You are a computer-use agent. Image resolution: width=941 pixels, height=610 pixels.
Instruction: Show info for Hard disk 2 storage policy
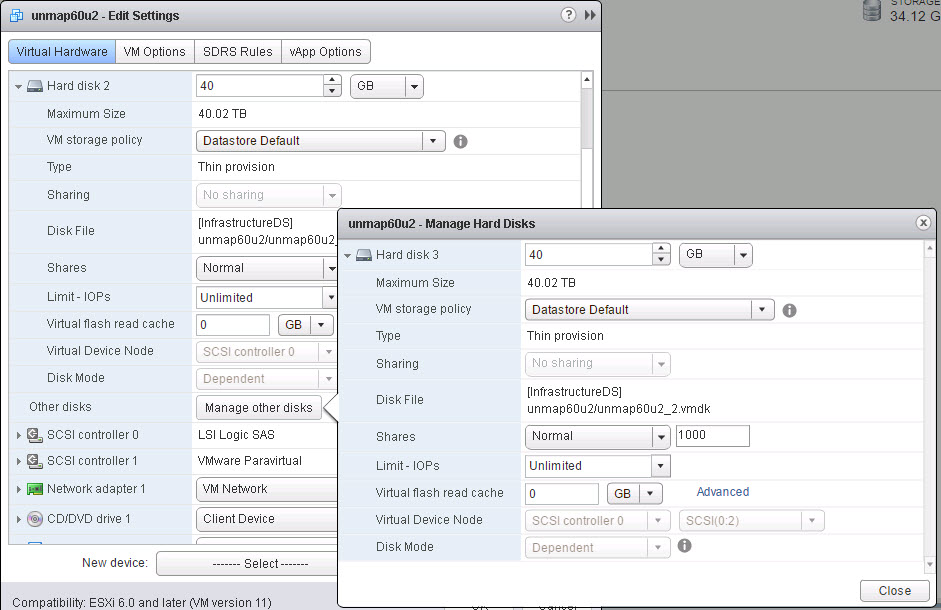(460, 142)
